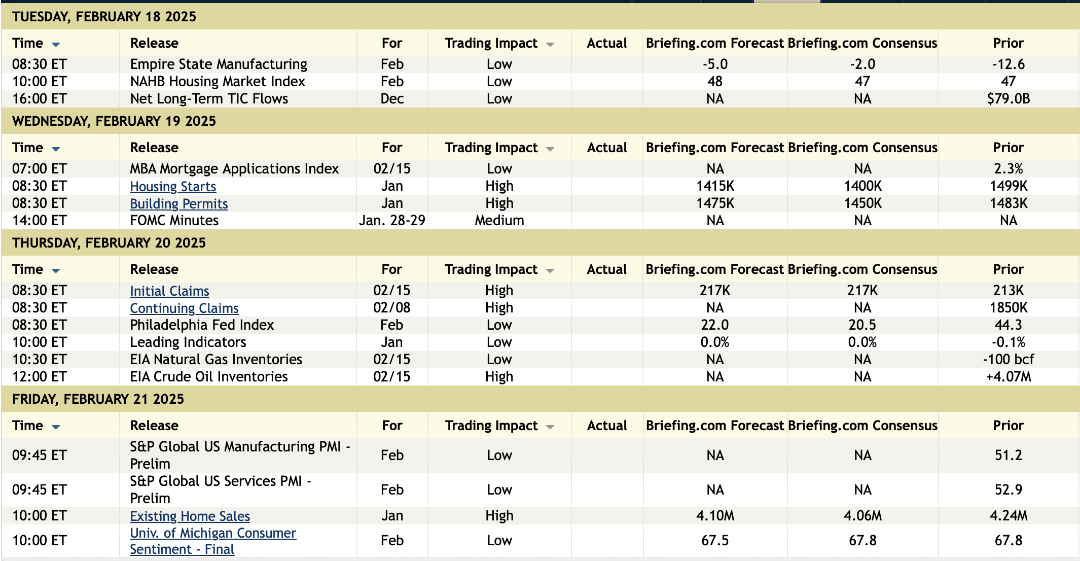Sort by Time in Wednesday February 19 section
This screenshot has width=1080, height=561.
[55, 148]
